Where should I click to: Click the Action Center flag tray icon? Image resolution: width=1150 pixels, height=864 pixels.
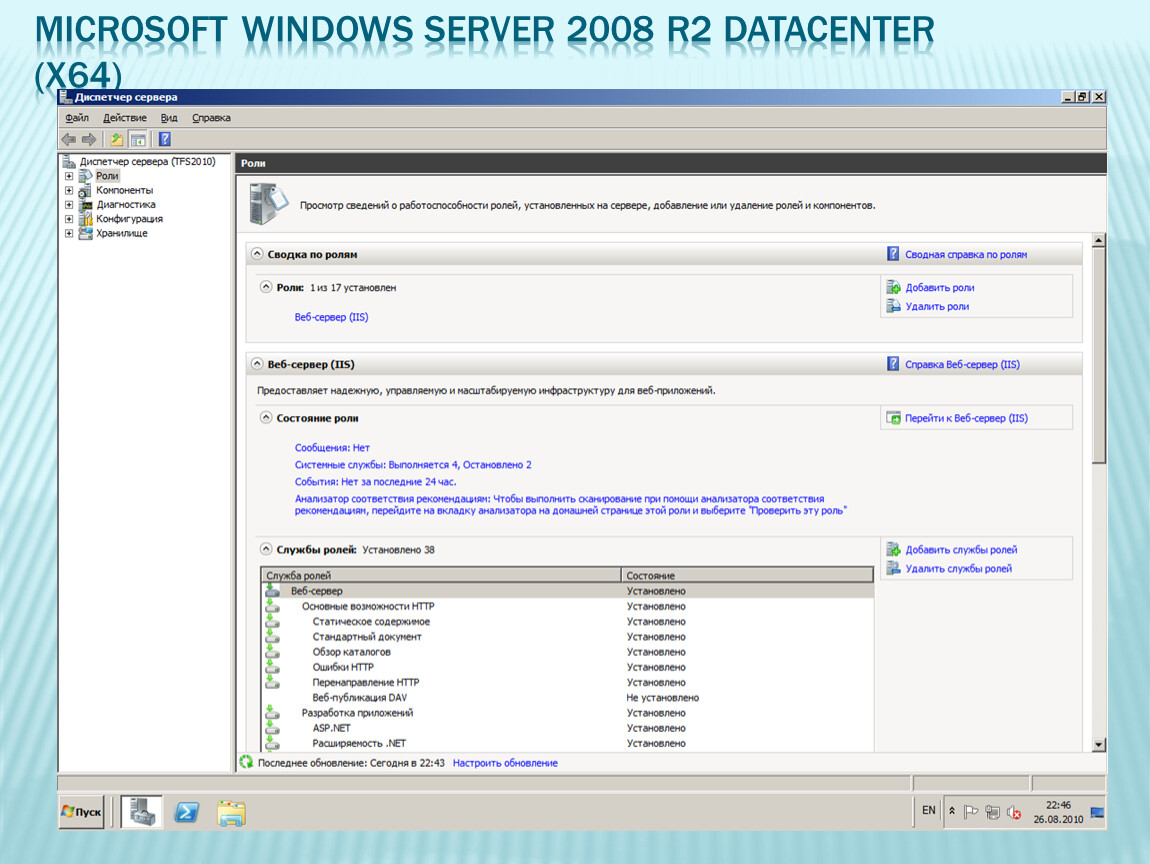click(x=970, y=812)
